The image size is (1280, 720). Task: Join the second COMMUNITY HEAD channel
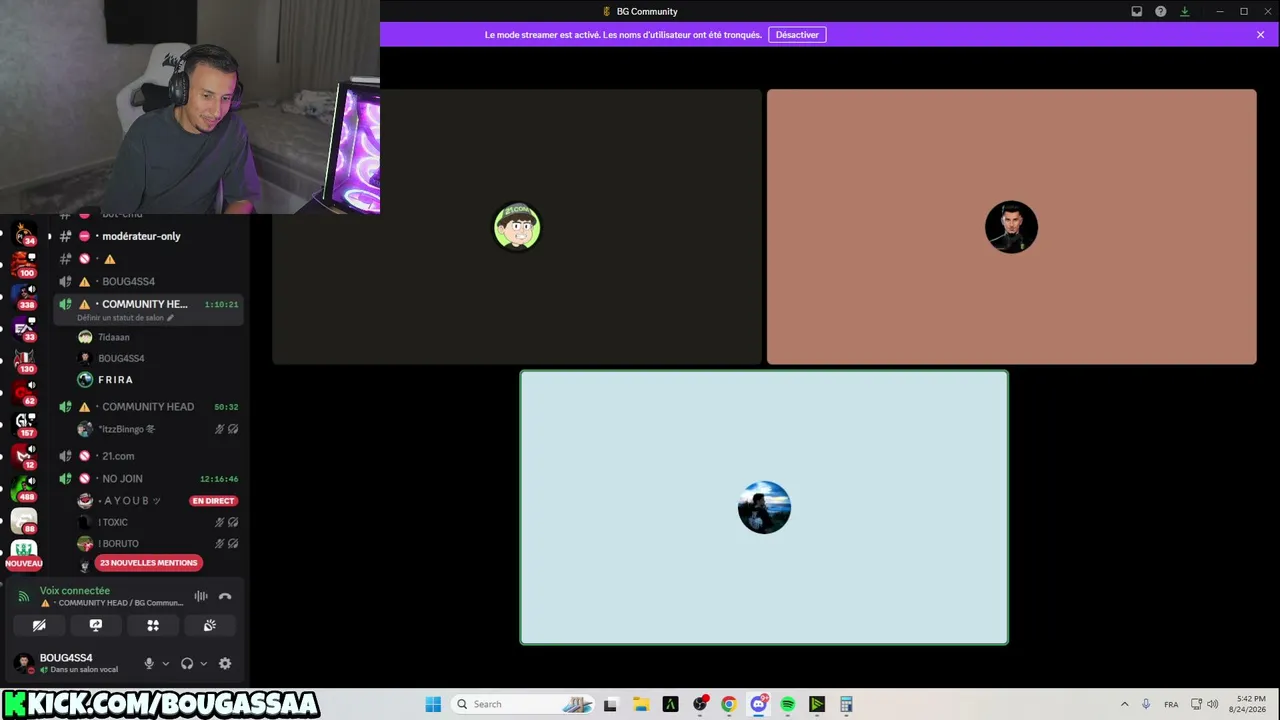pos(147,407)
